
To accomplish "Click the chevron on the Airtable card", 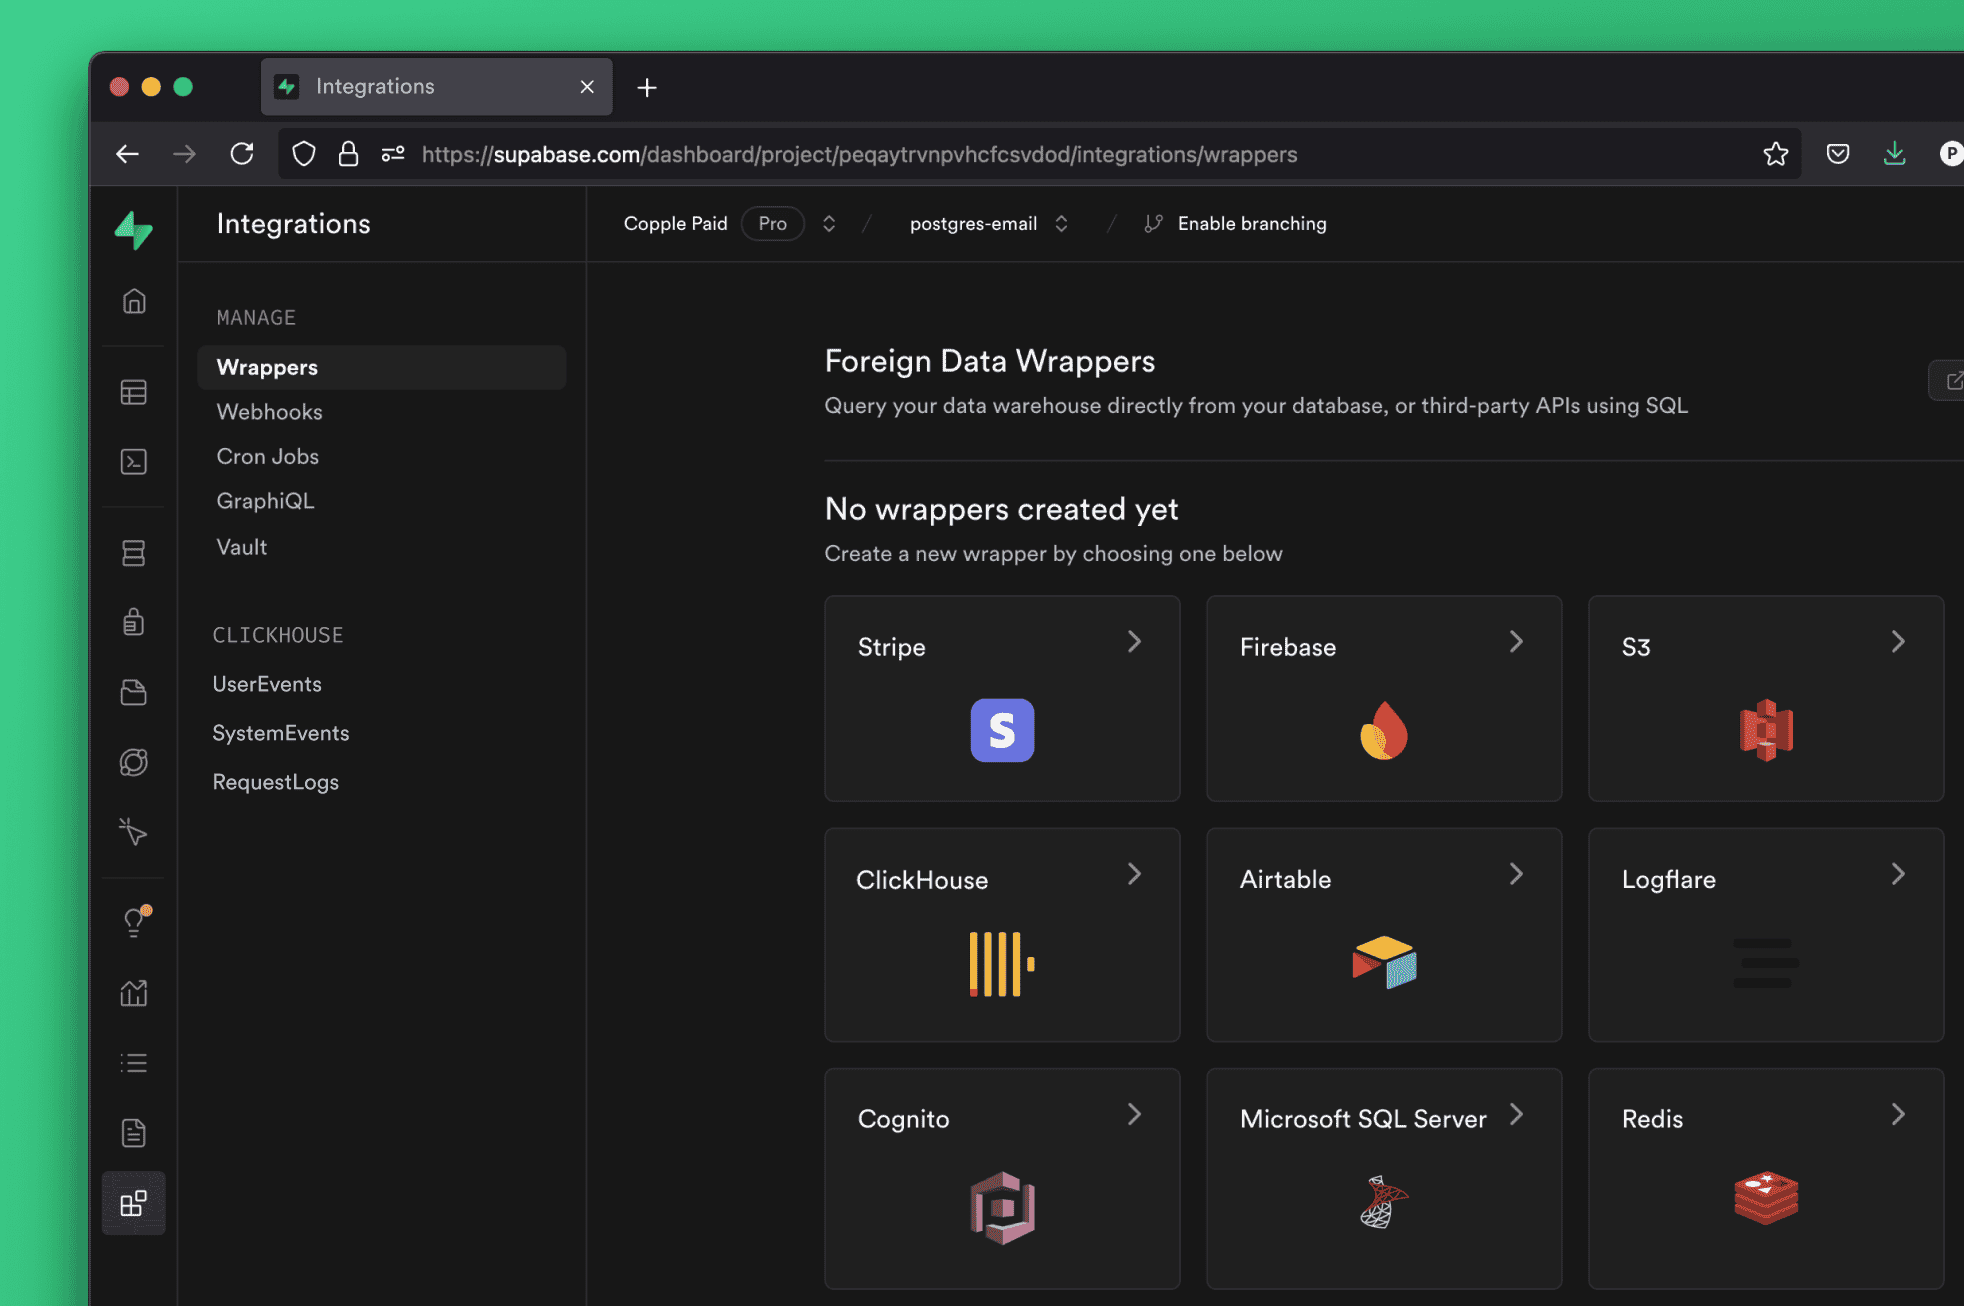I will click(x=1516, y=874).
